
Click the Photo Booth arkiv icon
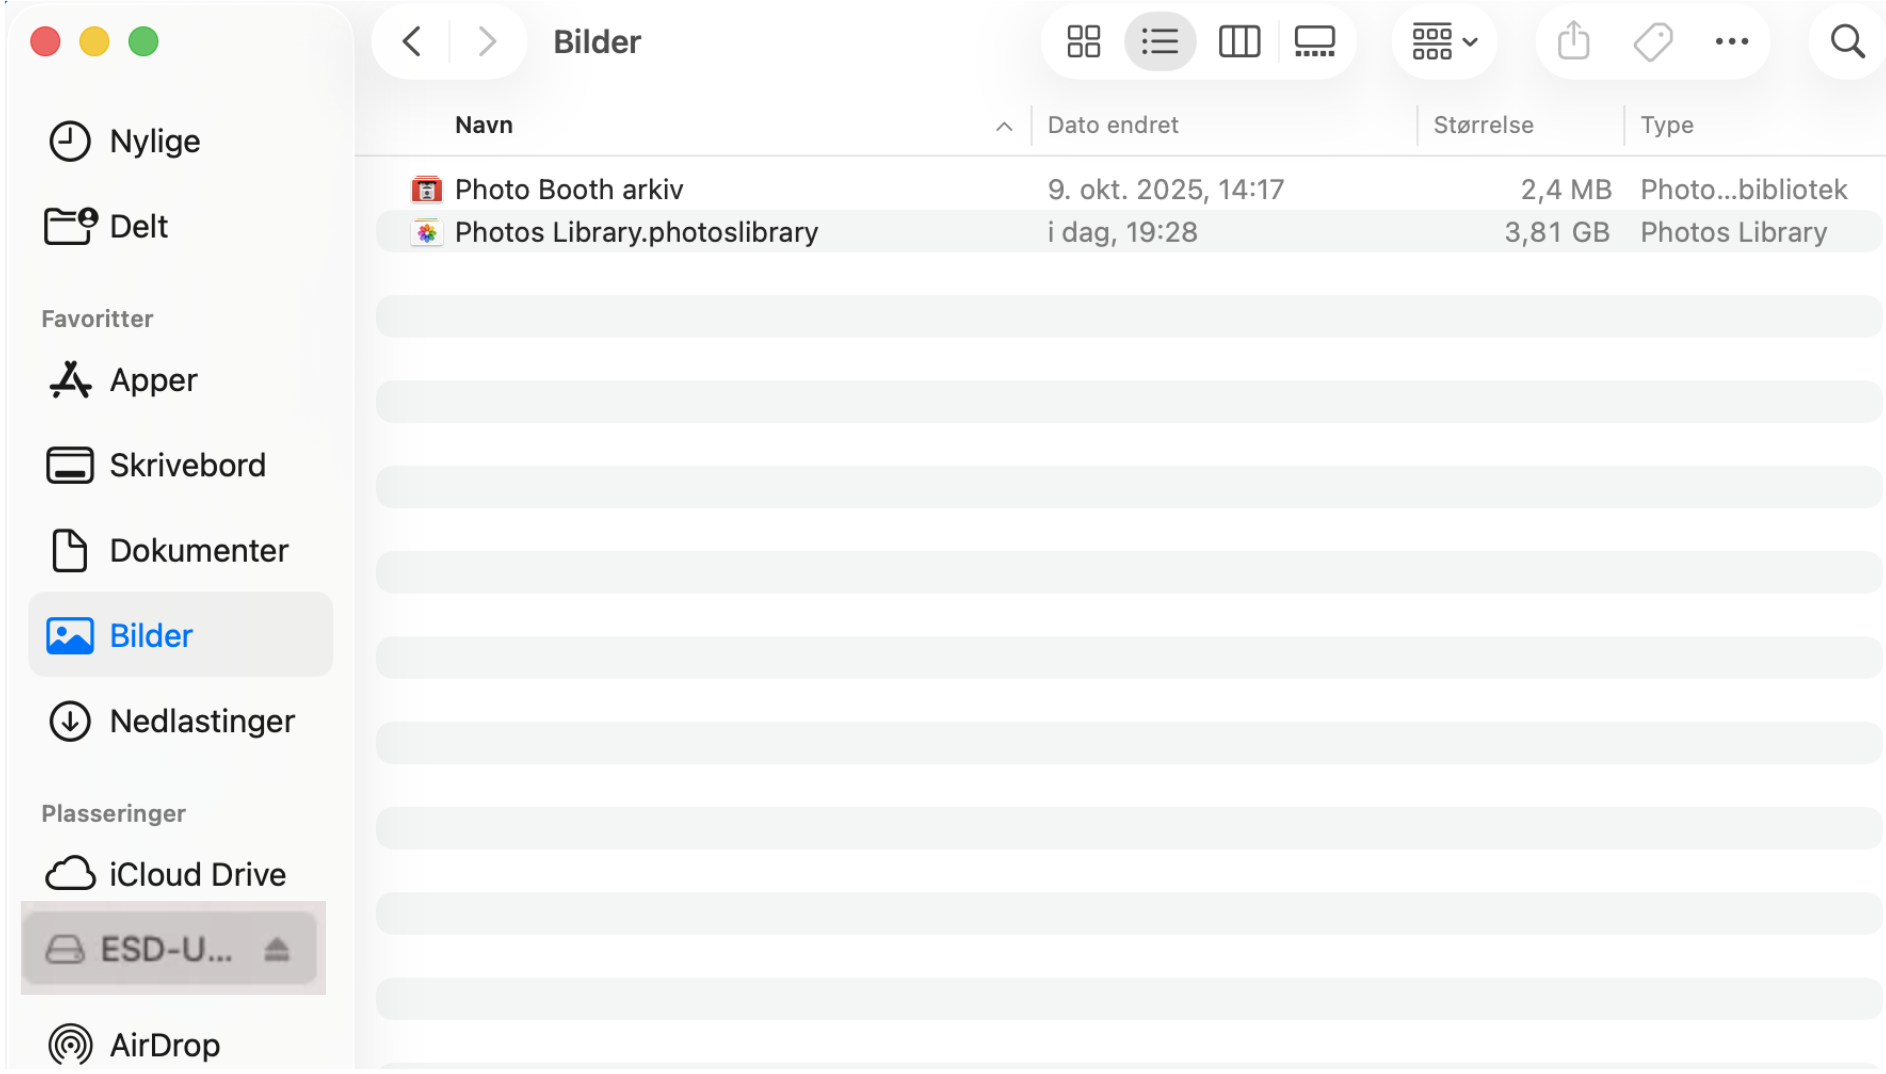pos(427,189)
